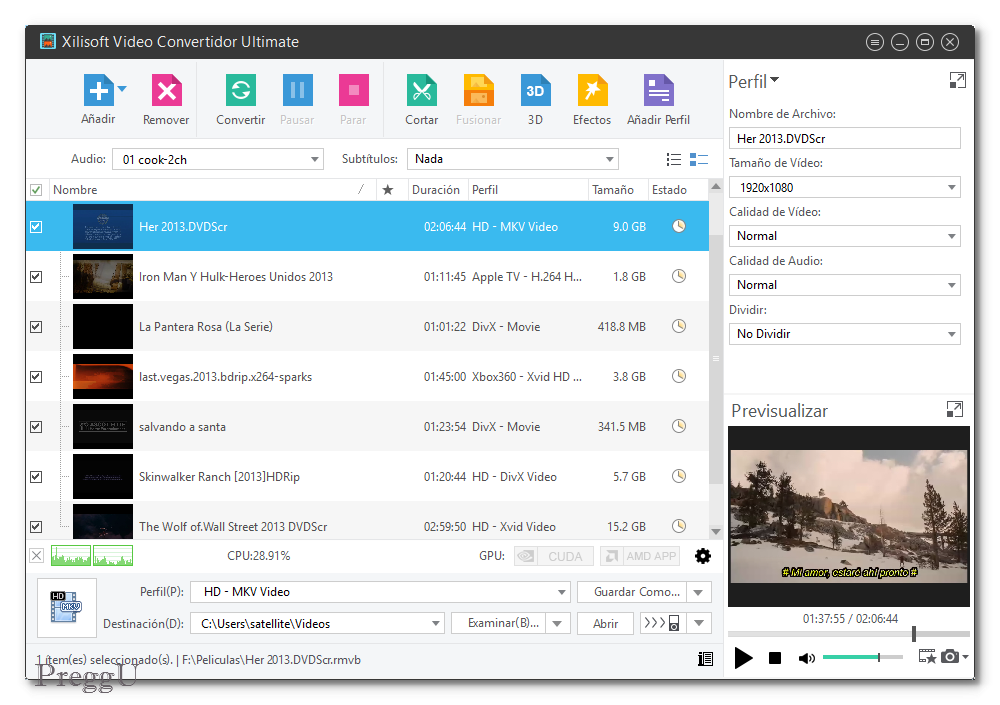Open the Dividir No Dividir dropdown

click(x=844, y=334)
